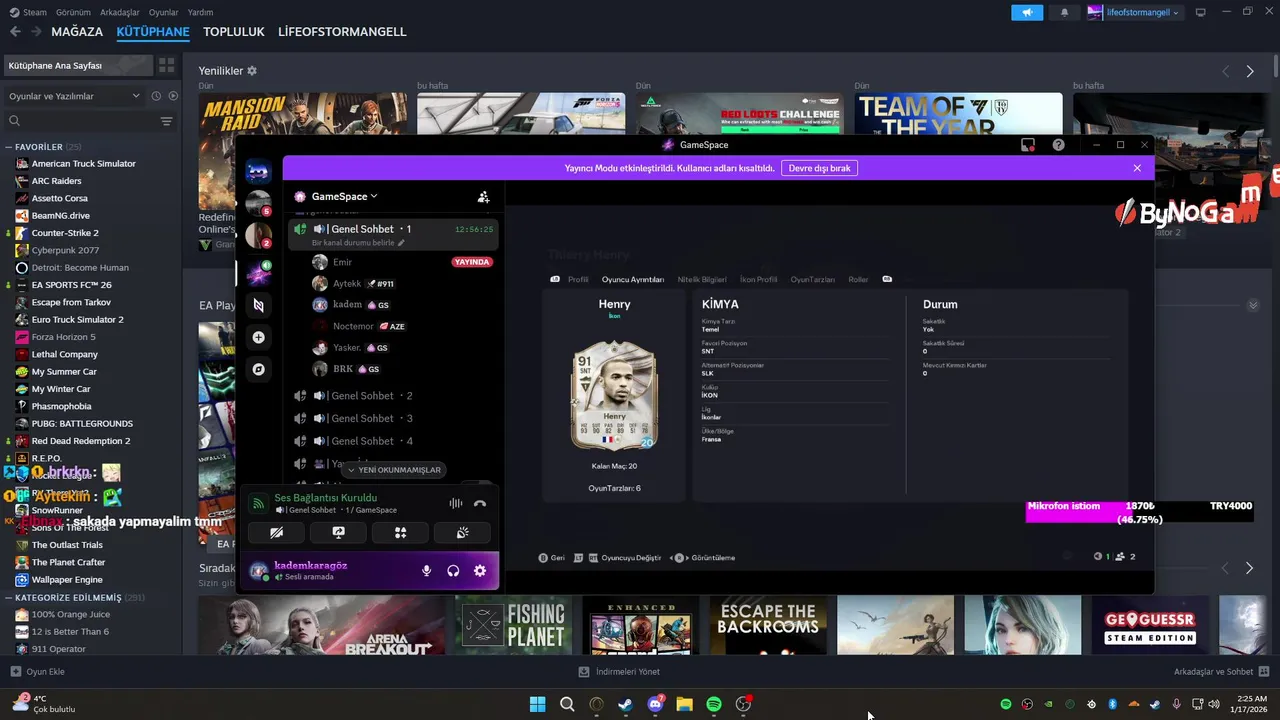Open the Discover servers compass icon
The height and width of the screenshot is (720, 1280).
coord(258,369)
